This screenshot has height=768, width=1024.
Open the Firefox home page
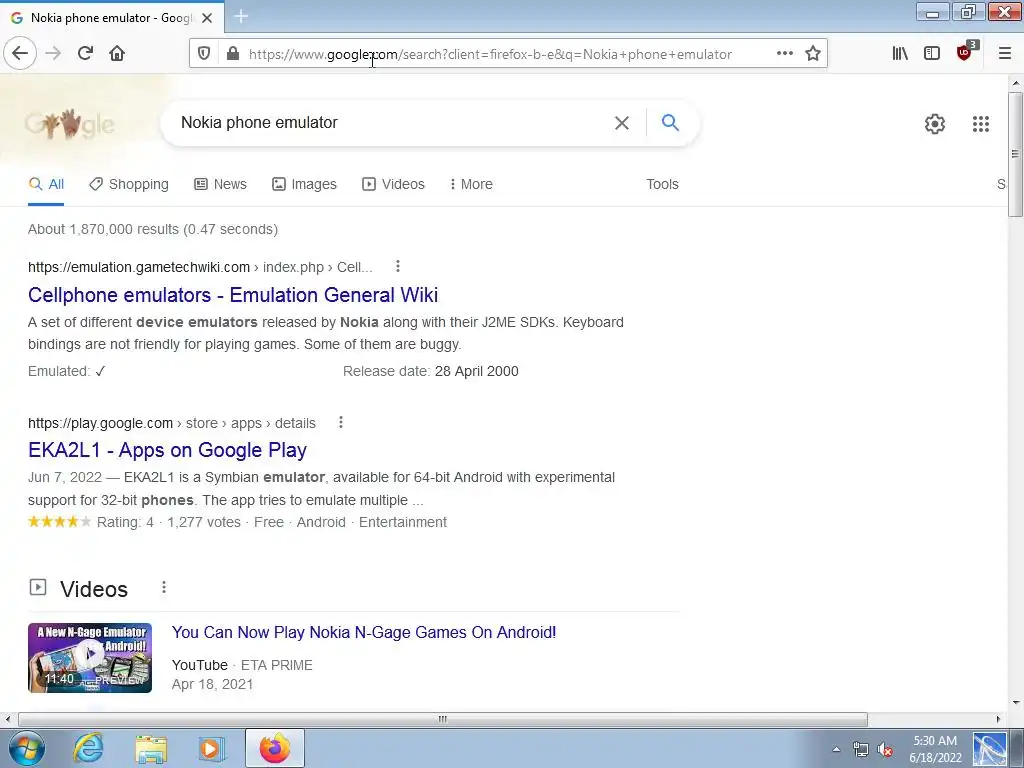[x=117, y=54]
